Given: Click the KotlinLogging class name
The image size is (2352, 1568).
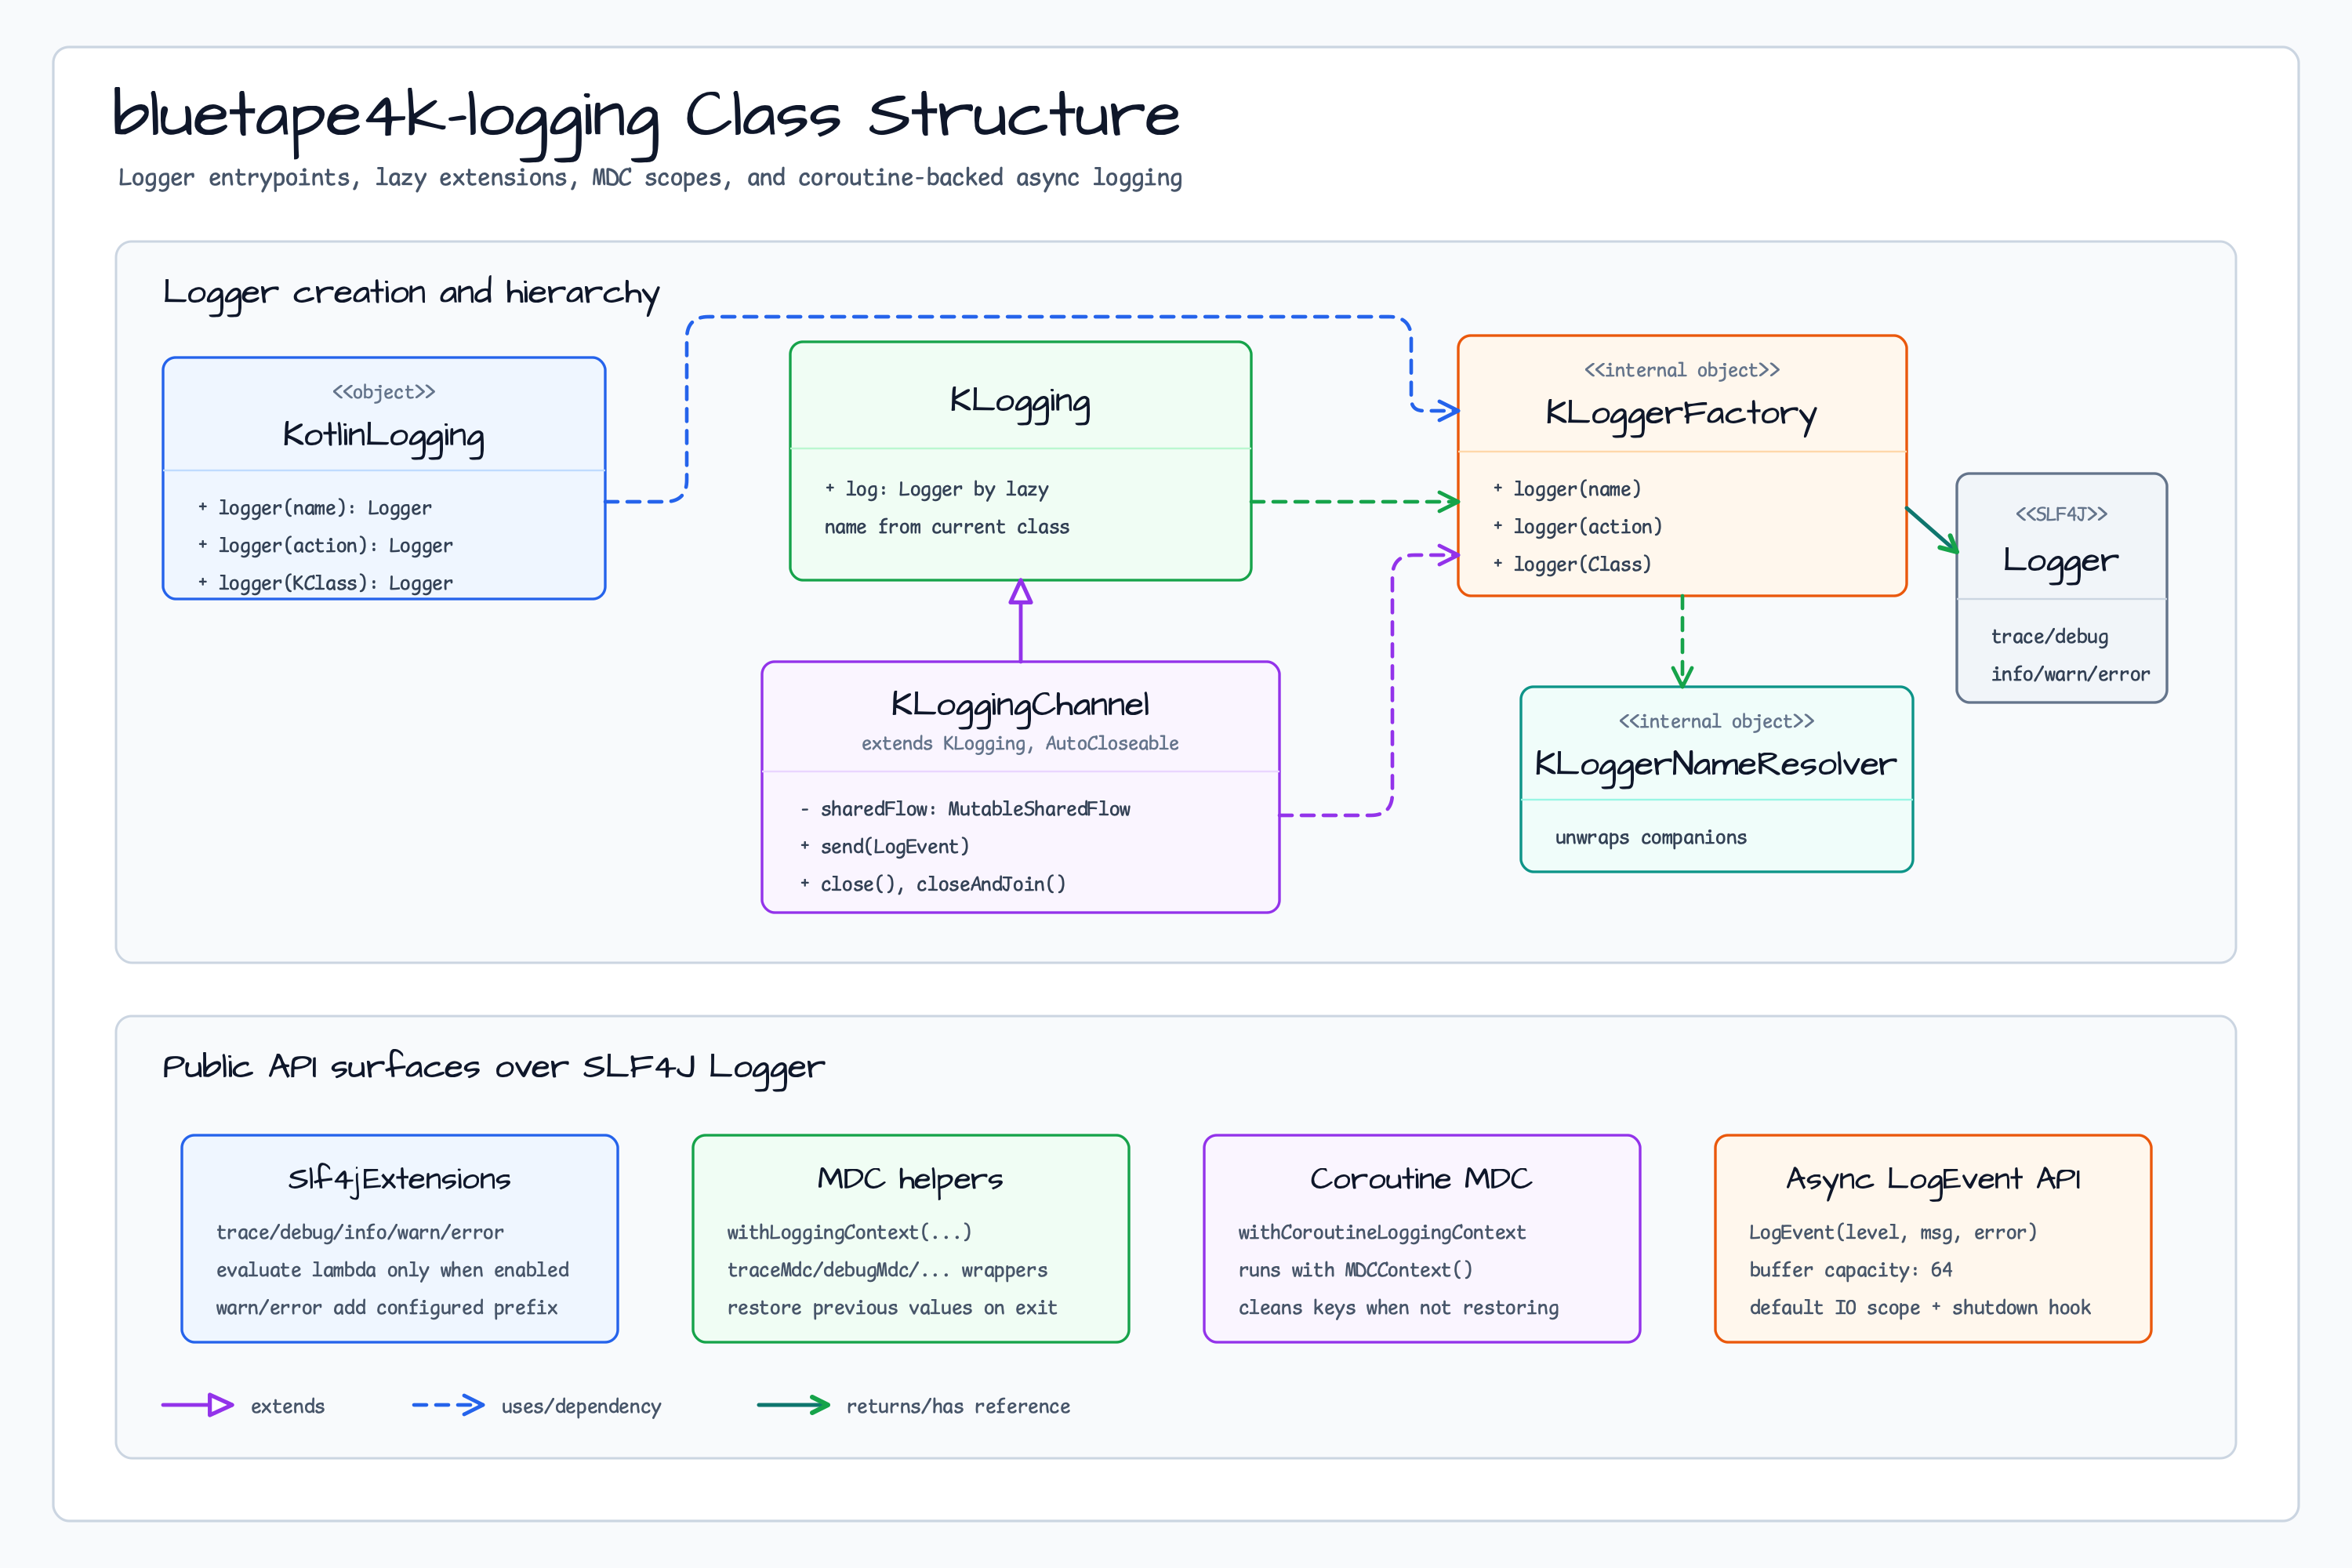Looking at the screenshot, I should point(384,436).
